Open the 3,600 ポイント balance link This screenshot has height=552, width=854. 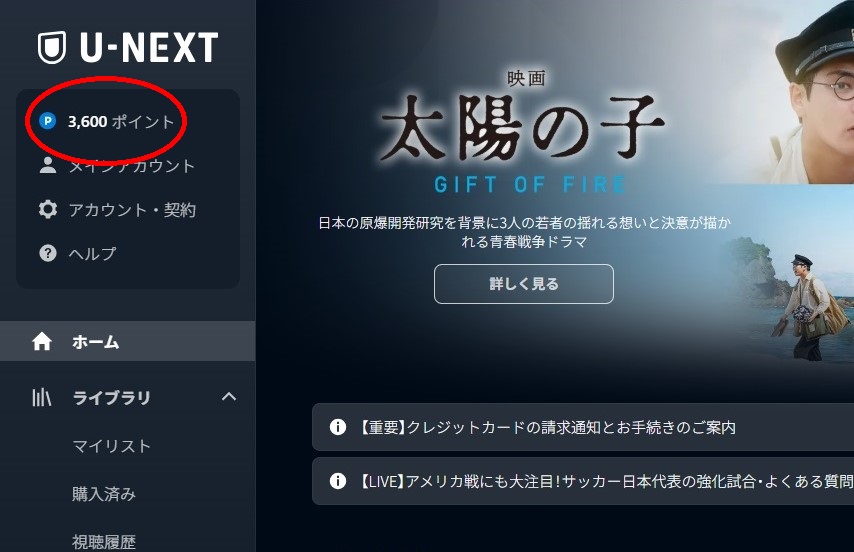[x=121, y=121]
